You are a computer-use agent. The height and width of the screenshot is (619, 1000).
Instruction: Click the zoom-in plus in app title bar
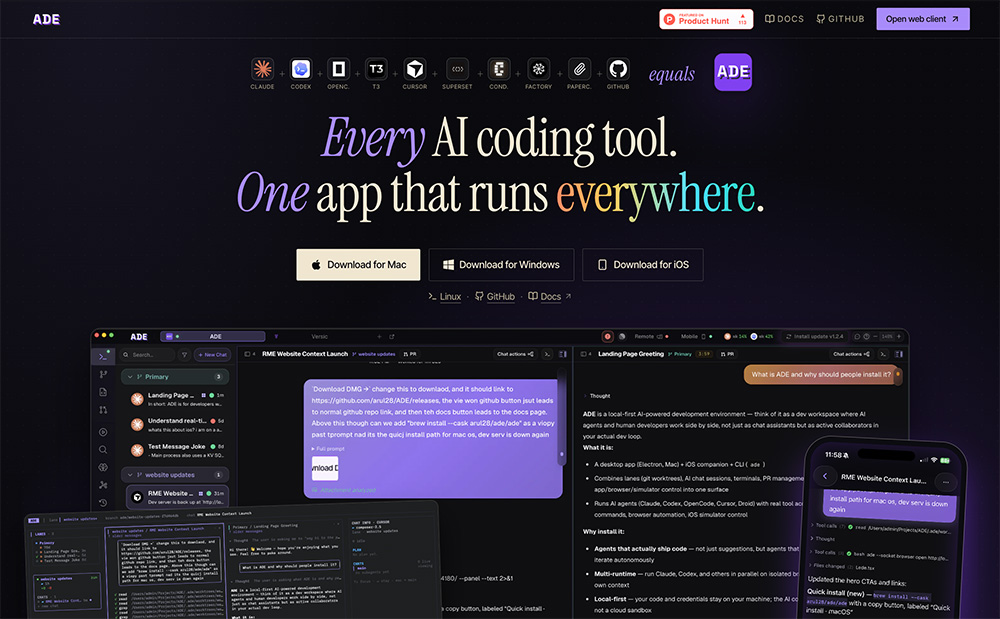[x=899, y=337]
